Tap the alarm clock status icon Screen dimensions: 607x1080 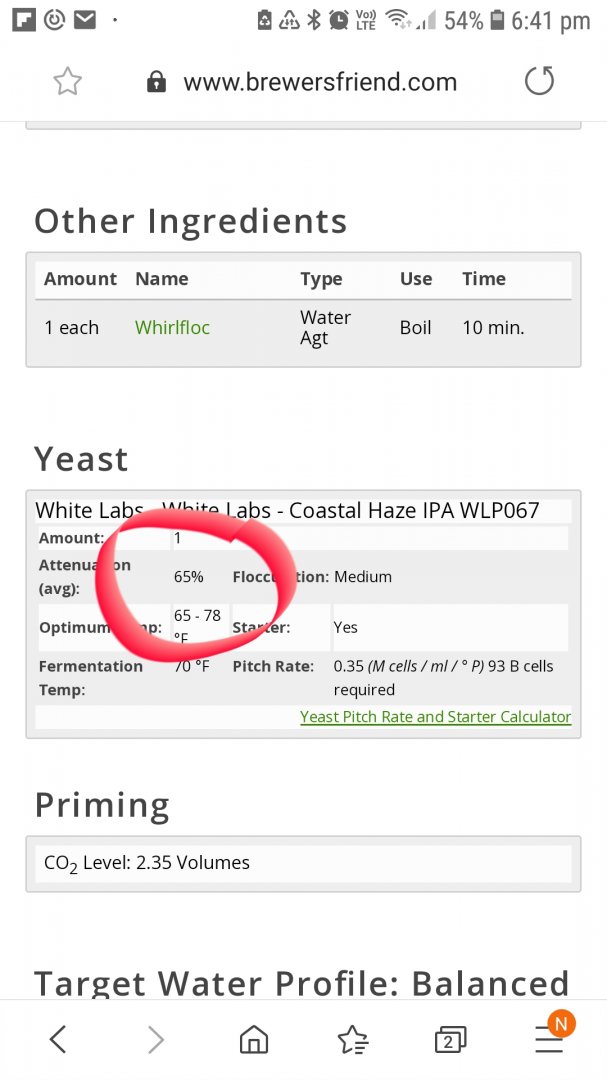tap(339, 20)
